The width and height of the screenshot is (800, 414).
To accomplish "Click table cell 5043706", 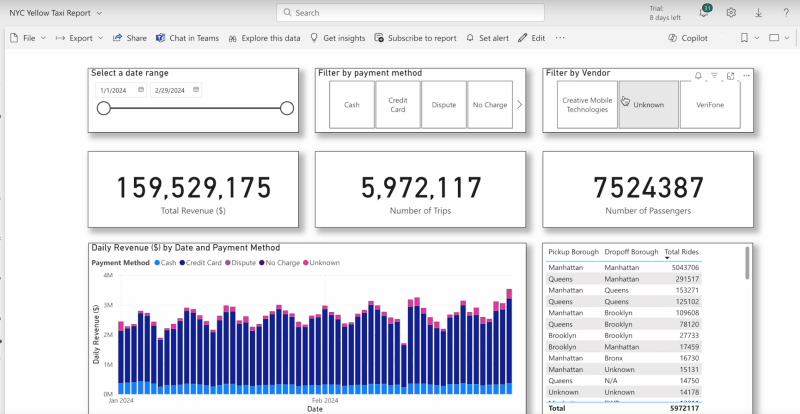I will [686, 267].
